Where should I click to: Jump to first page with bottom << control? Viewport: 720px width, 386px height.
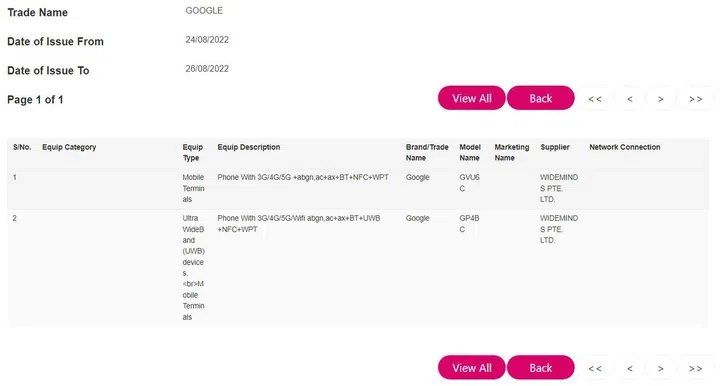(x=595, y=368)
